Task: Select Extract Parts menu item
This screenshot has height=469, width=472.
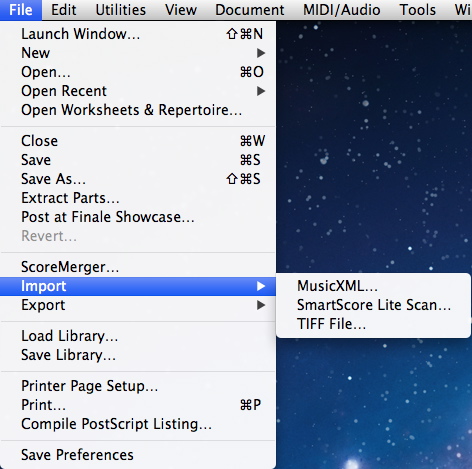Action: [x=138, y=198]
